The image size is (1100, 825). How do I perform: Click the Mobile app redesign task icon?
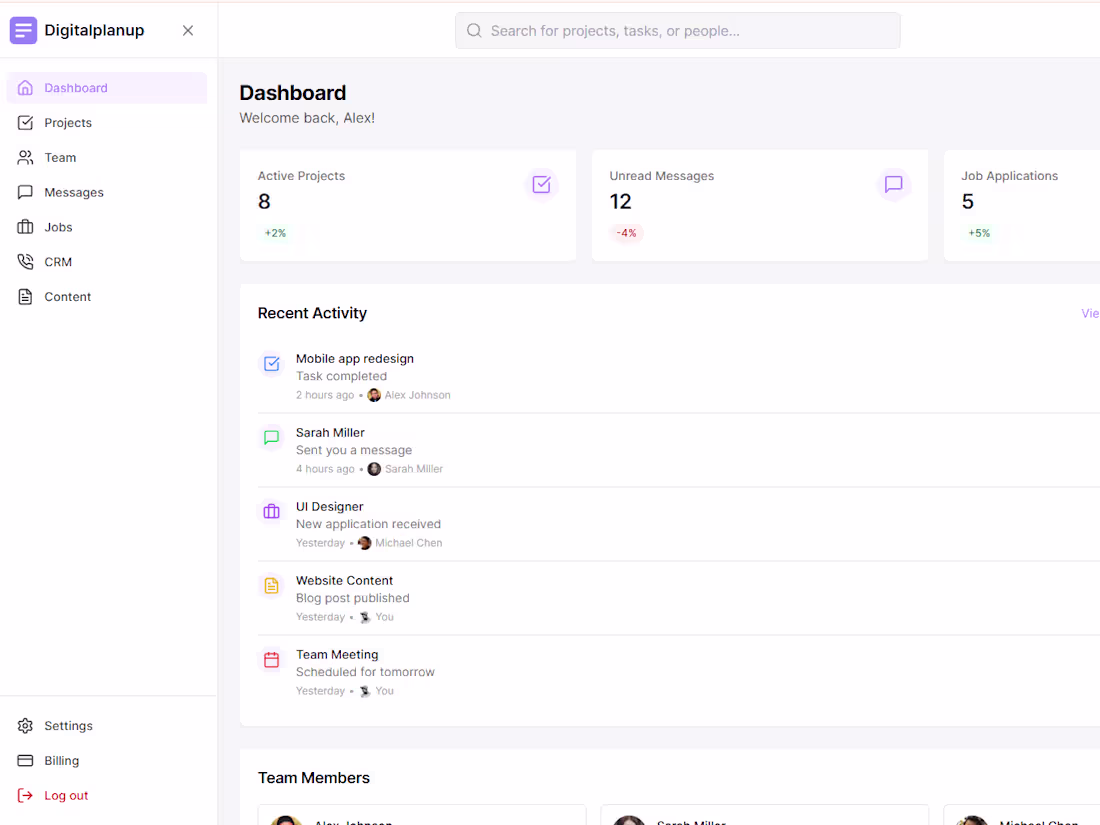pyautogui.click(x=271, y=363)
